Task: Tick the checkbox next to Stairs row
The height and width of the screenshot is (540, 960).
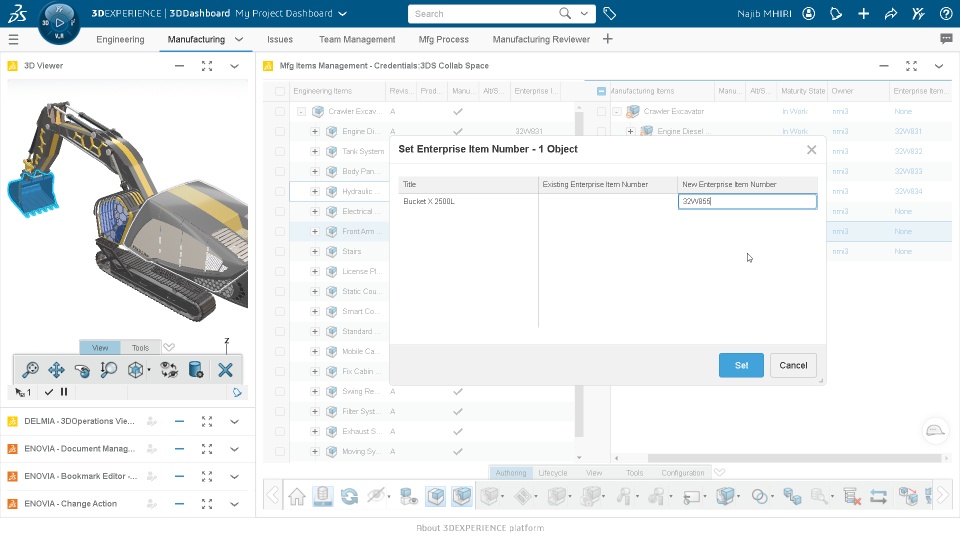Action: tap(280, 252)
